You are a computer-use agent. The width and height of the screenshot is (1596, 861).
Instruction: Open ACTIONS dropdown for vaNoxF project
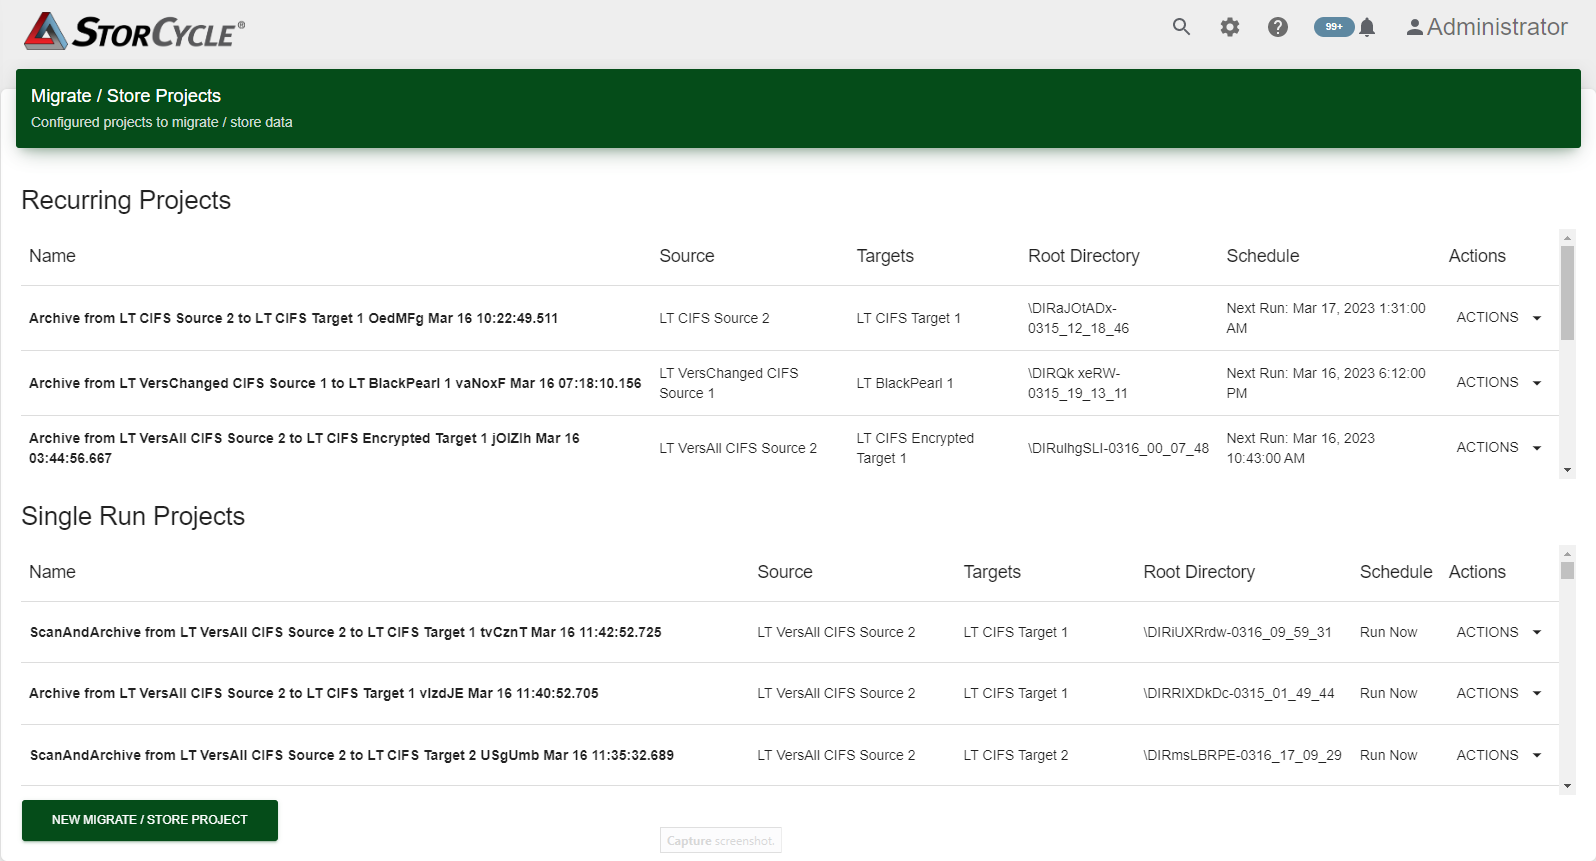tap(1499, 382)
